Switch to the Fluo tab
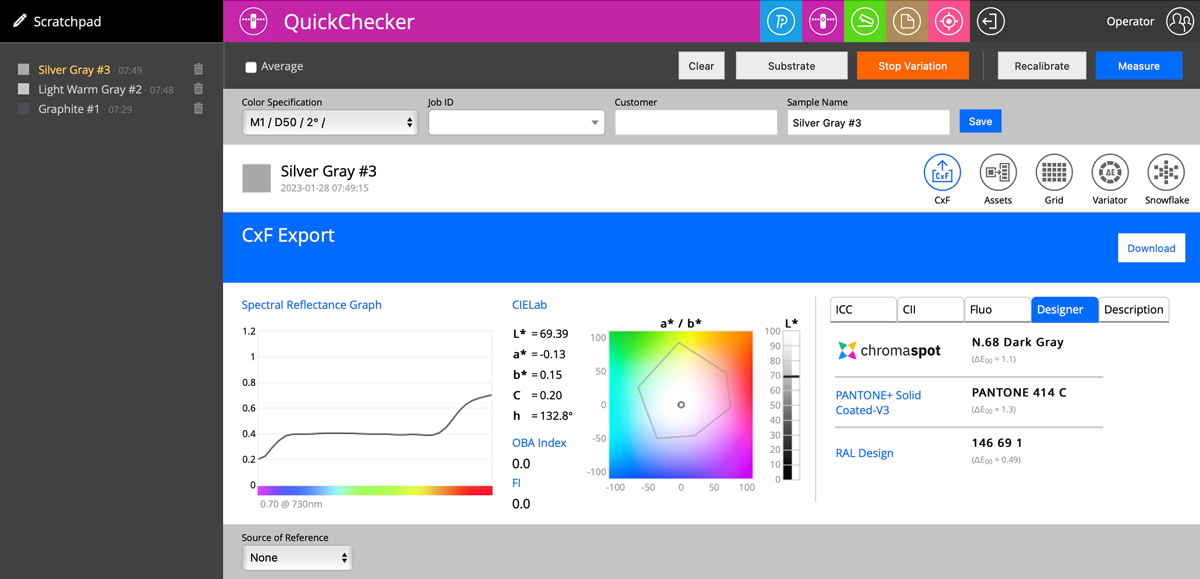This screenshot has width=1200, height=579. click(997, 309)
